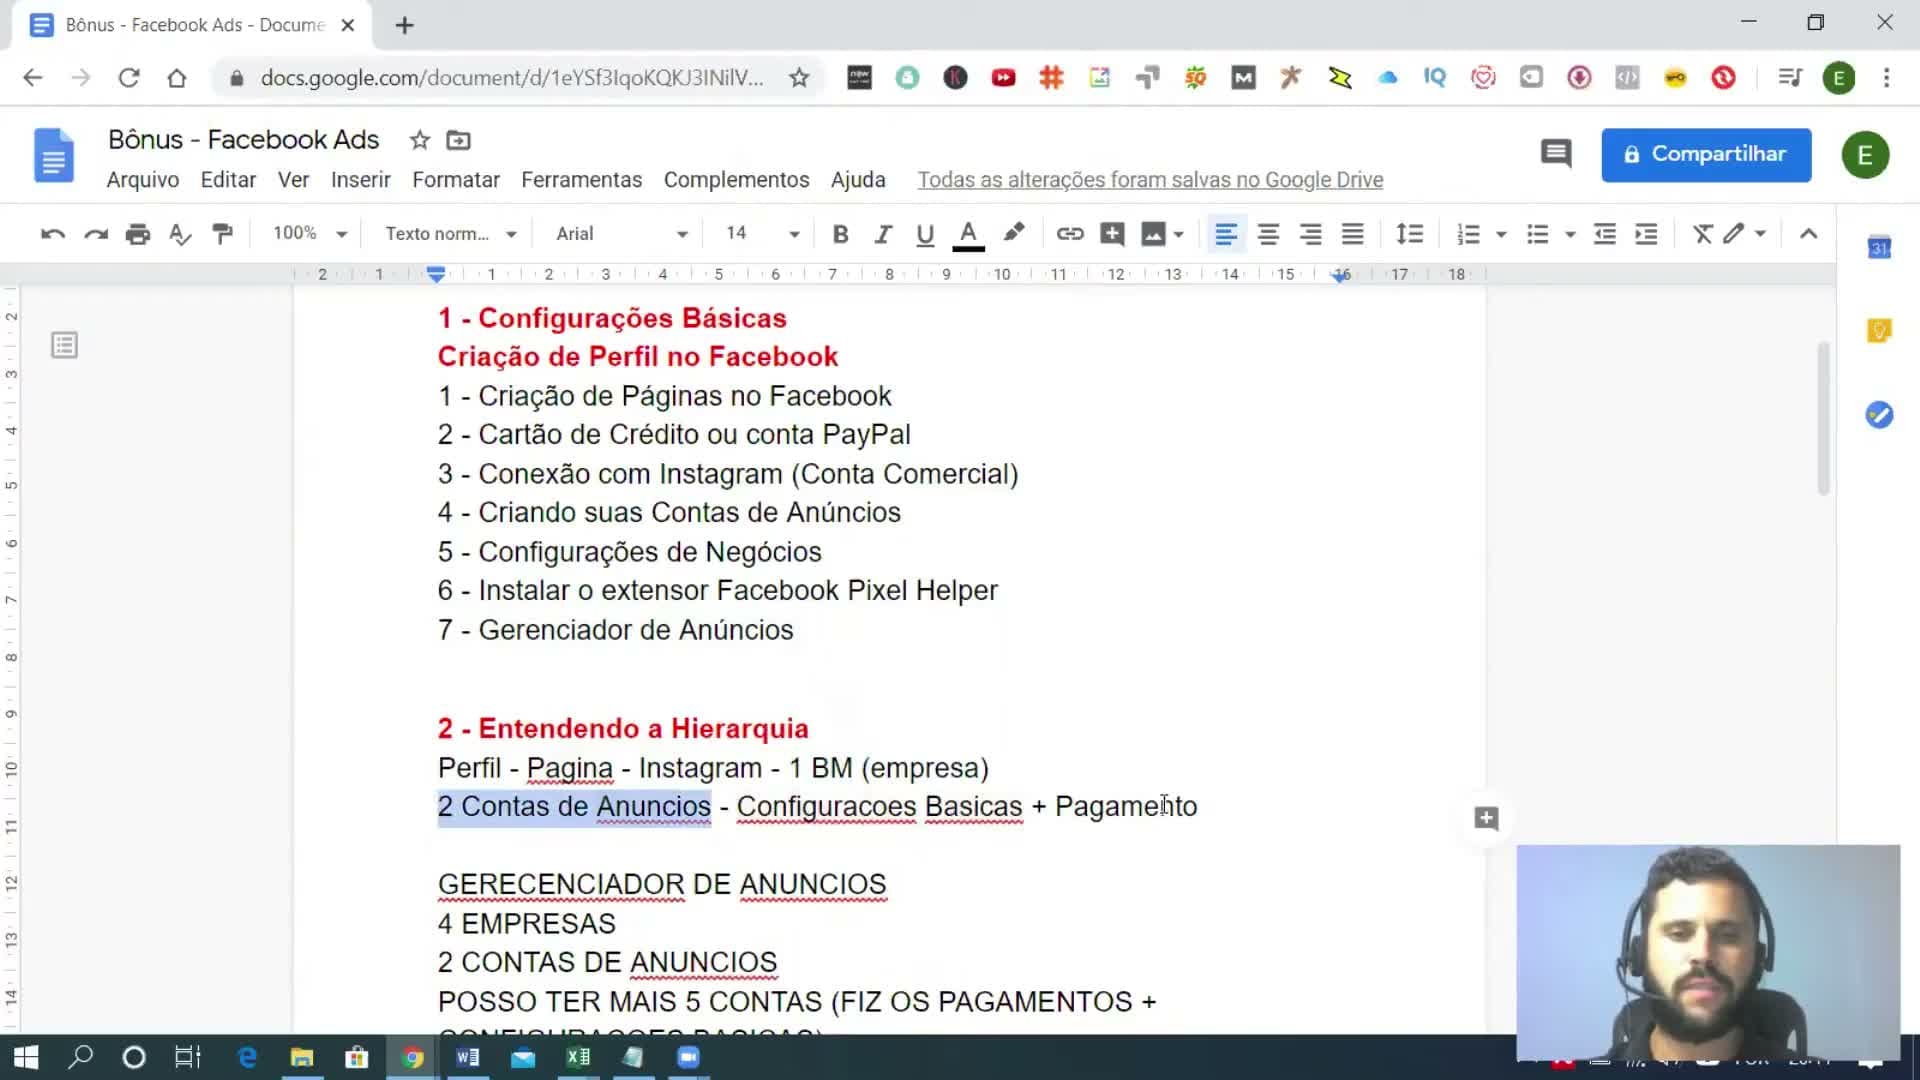Click saved to Google Drive status link
The height and width of the screenshot is (1080, 1920).
click(1151, 180)
